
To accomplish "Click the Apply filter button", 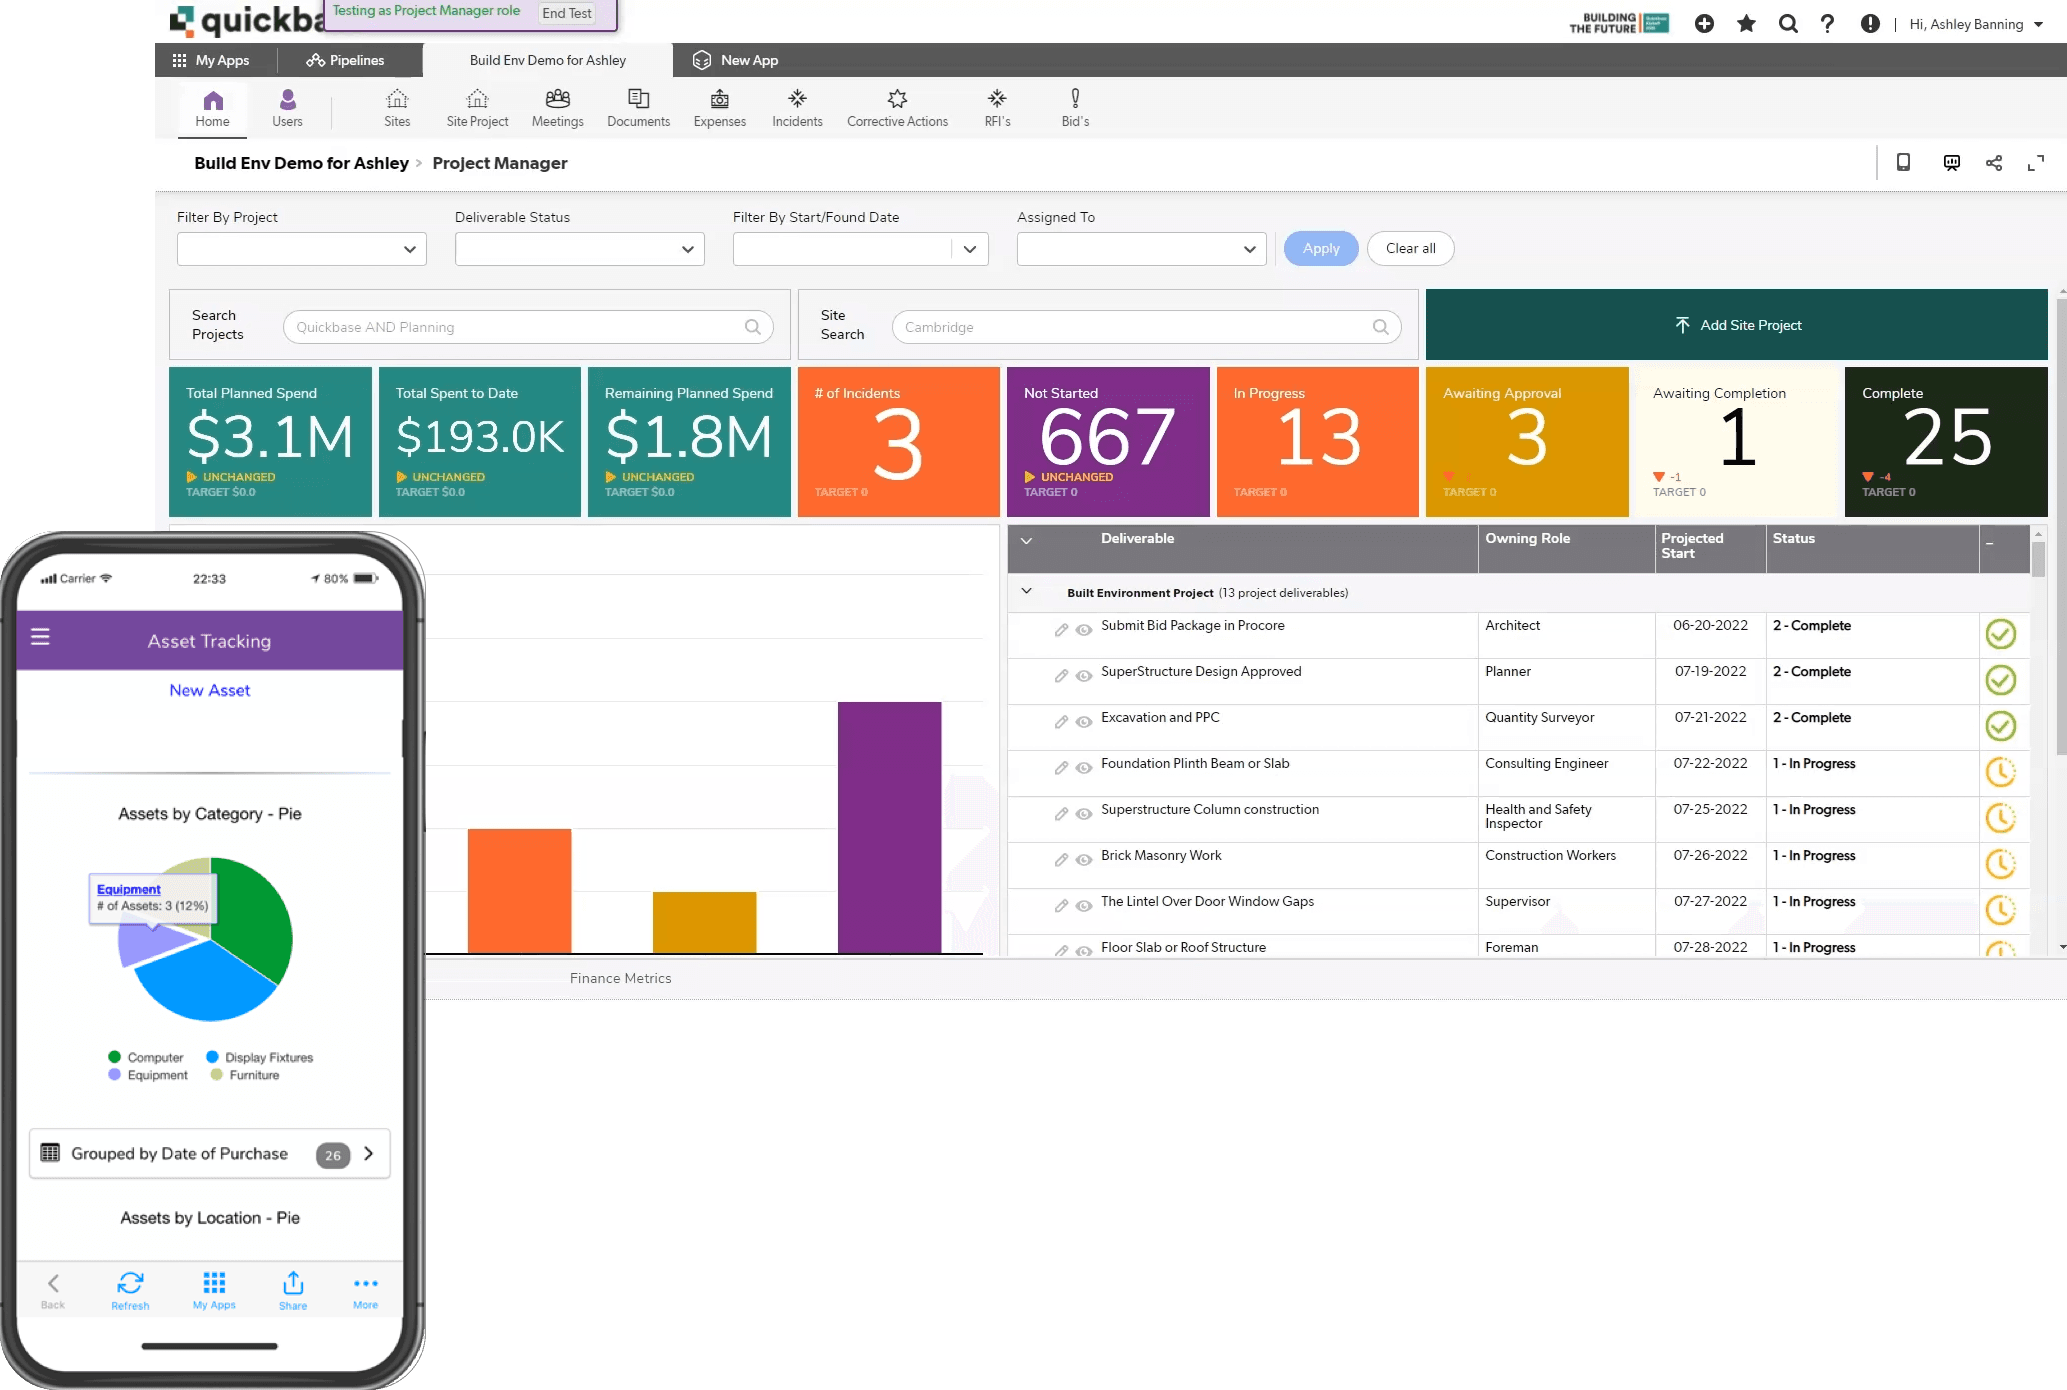I will coord(1320,248).
